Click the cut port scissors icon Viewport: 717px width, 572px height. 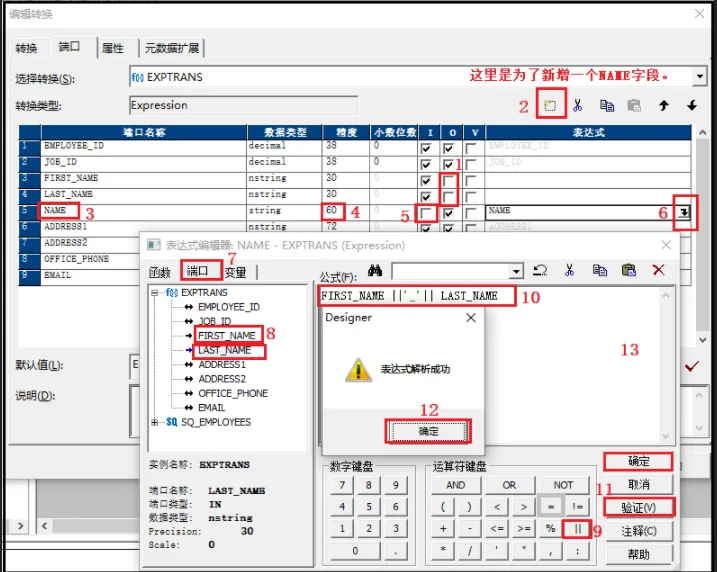578,106
